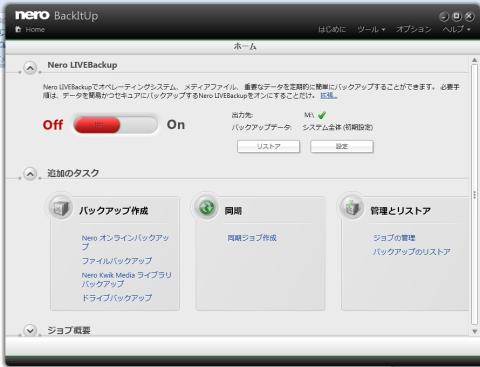This screenshot has height=367, width=480.
Task: Click the Home icon under the Nero logo
Action: point(18,29)
